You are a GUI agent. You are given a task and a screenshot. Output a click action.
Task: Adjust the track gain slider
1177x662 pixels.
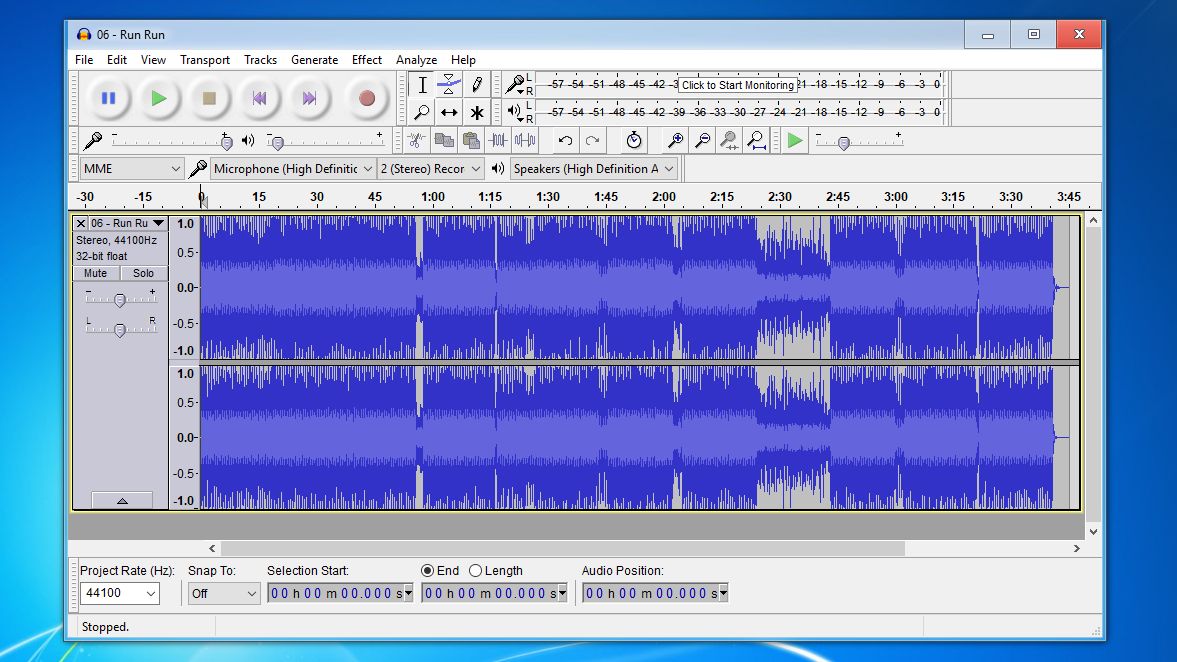click(x=119, y=300)
